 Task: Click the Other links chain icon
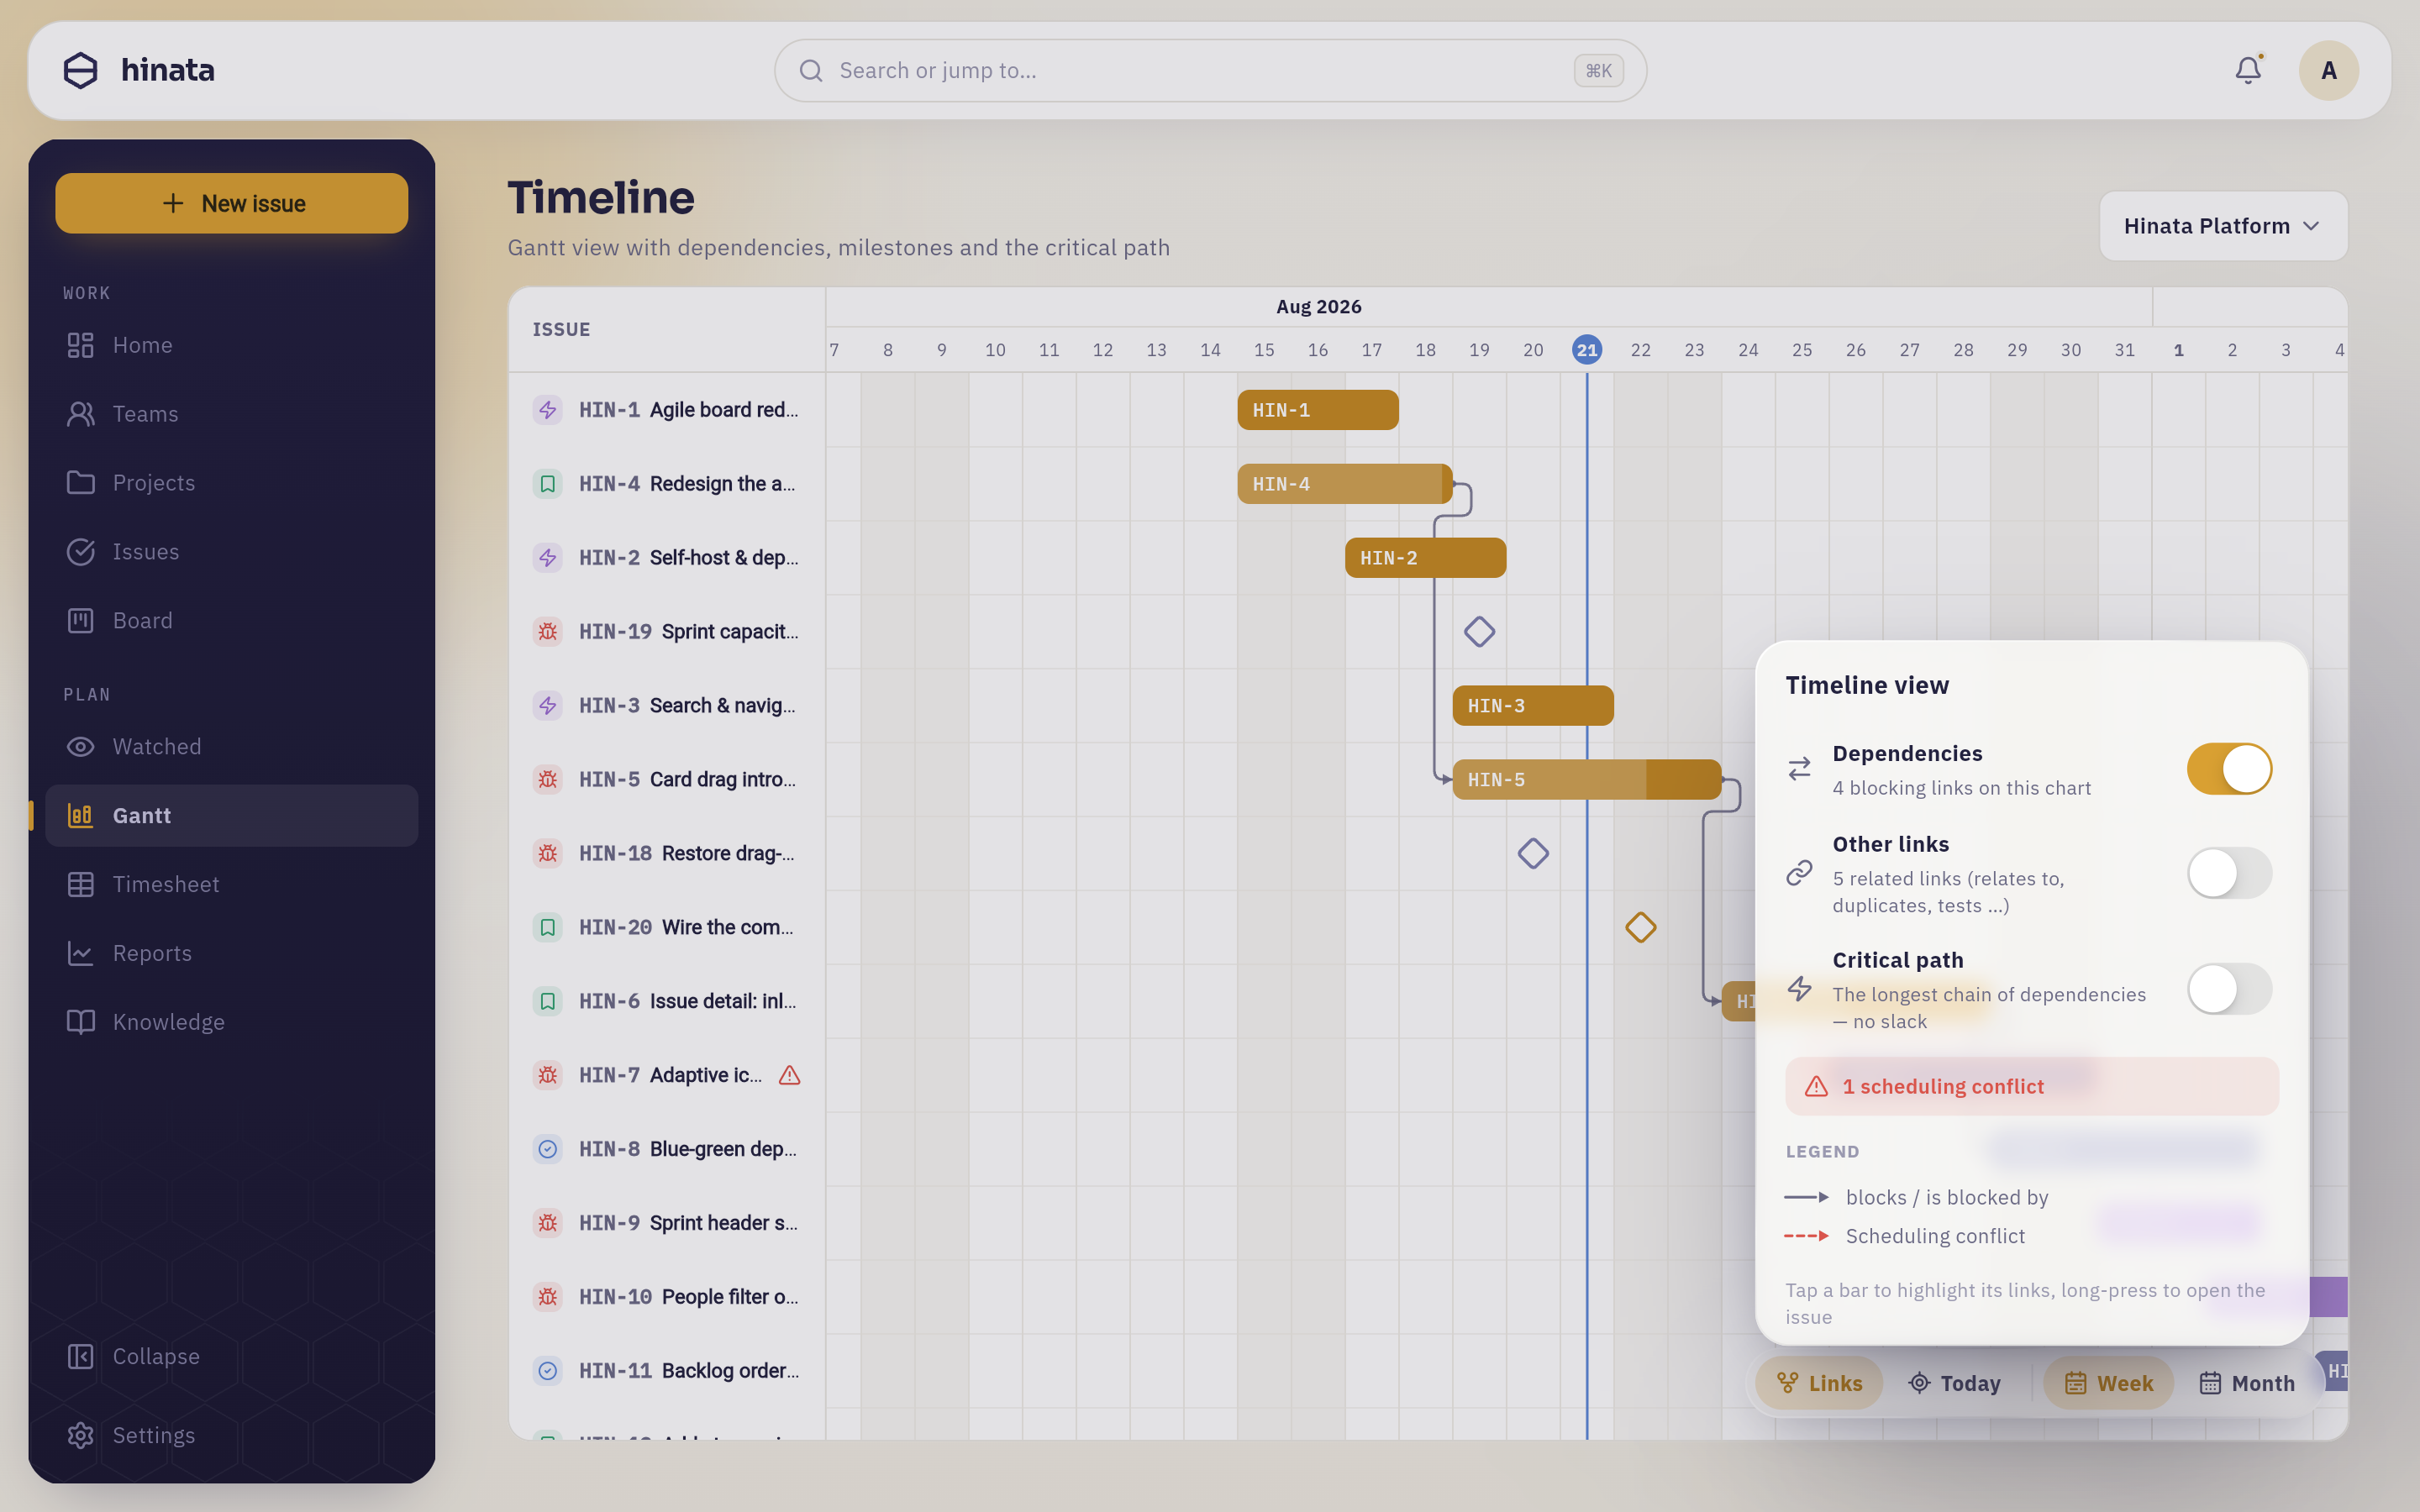click(1799, 873)
